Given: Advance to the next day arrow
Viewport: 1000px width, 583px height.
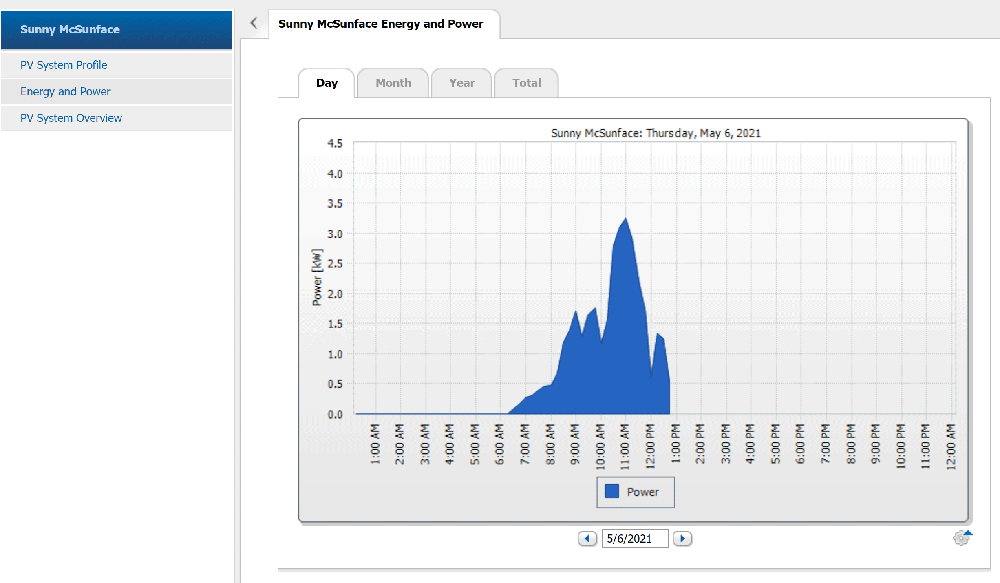Looking at the screenshot, I should pos(682,539).
